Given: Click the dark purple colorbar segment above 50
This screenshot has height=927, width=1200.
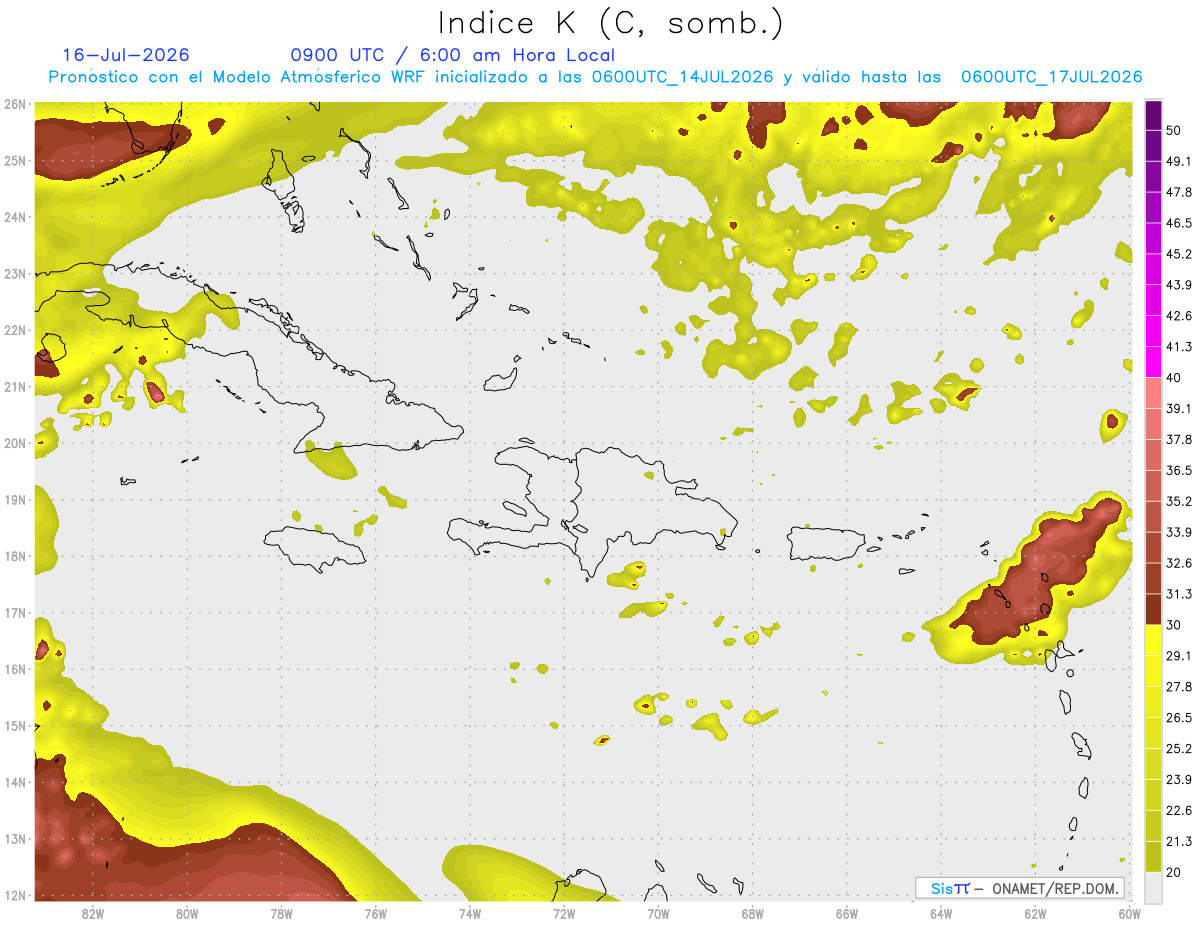Looking at the screenshot, I should tap(1153, 115).
